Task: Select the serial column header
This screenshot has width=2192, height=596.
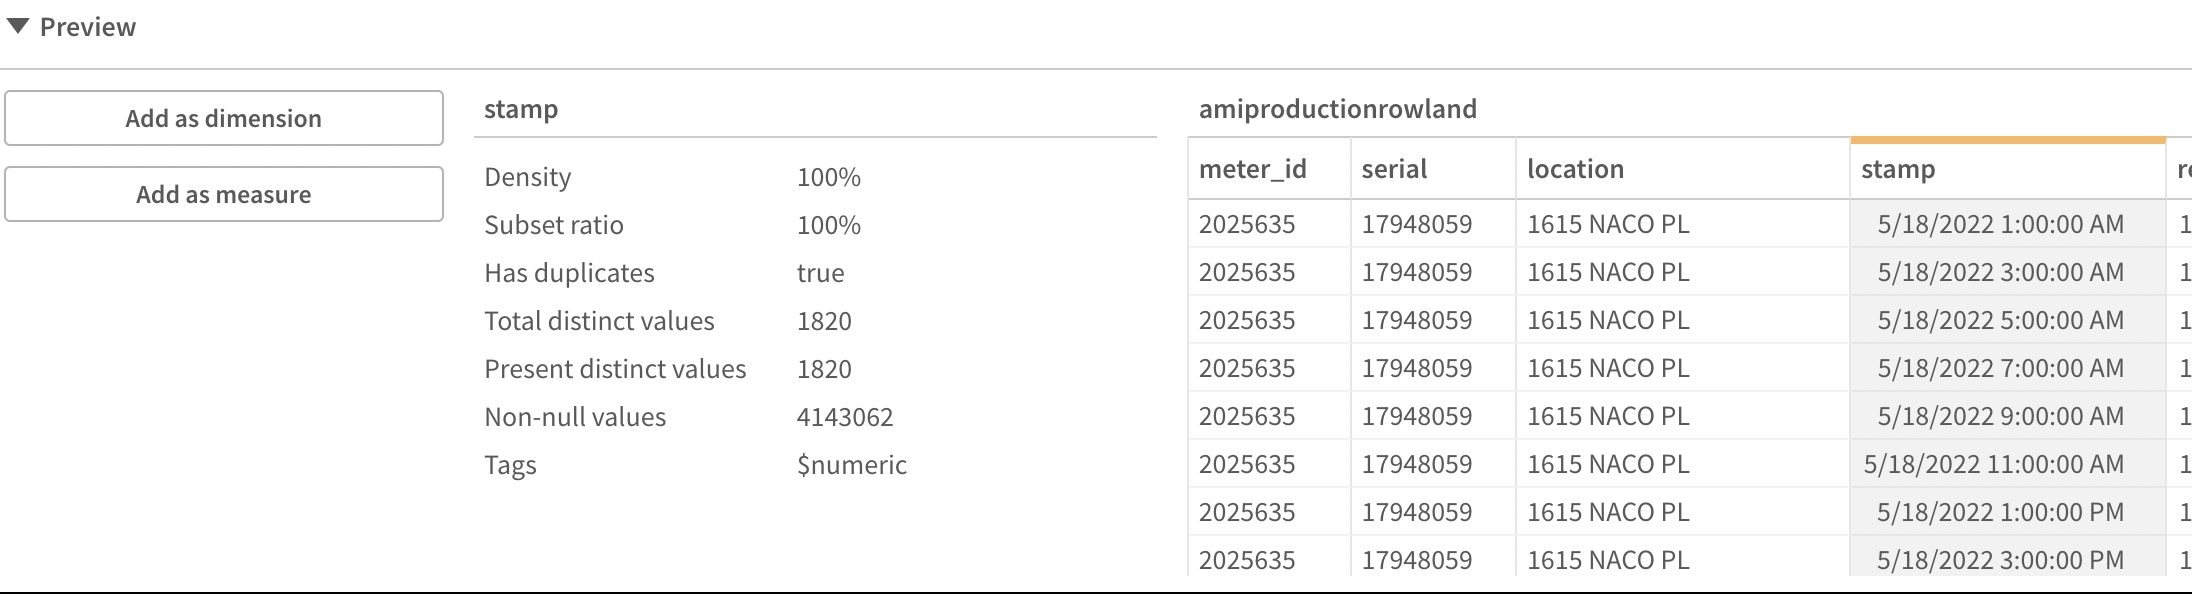Action: (1394, 169)
